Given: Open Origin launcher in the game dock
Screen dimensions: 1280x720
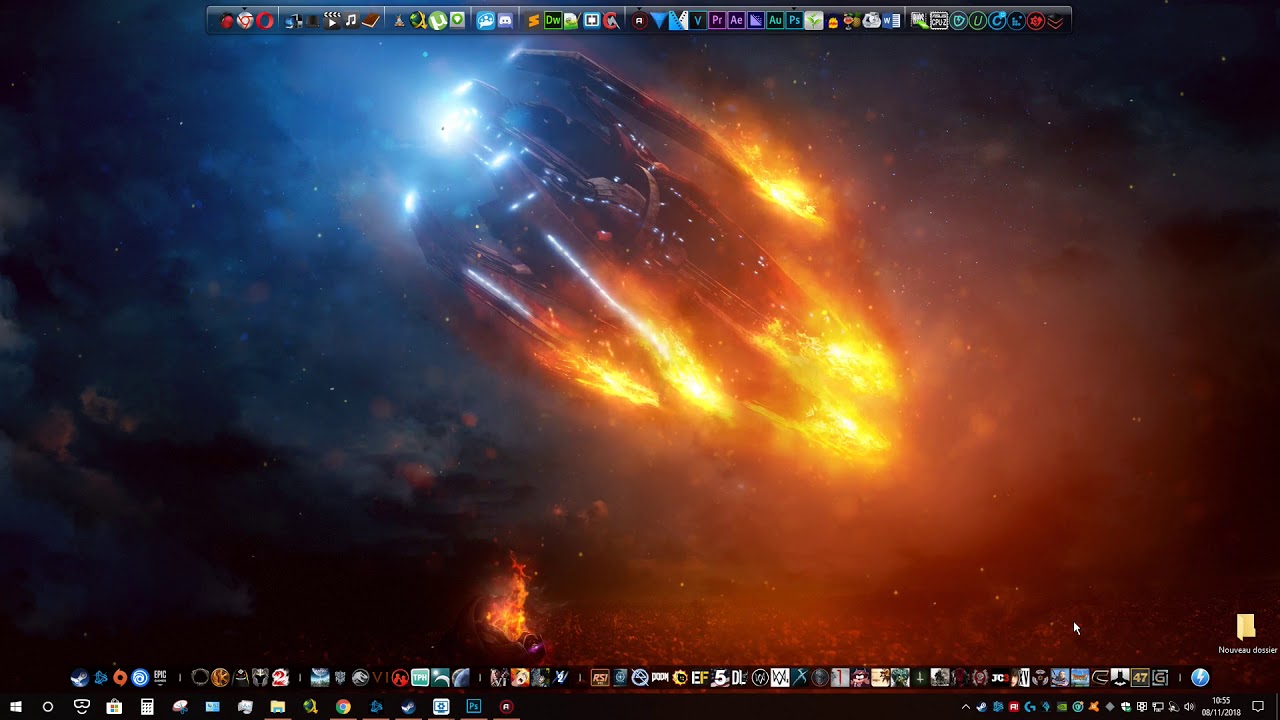Looking at the screenshot, I should pyautogui.click(x=120, y=678).
